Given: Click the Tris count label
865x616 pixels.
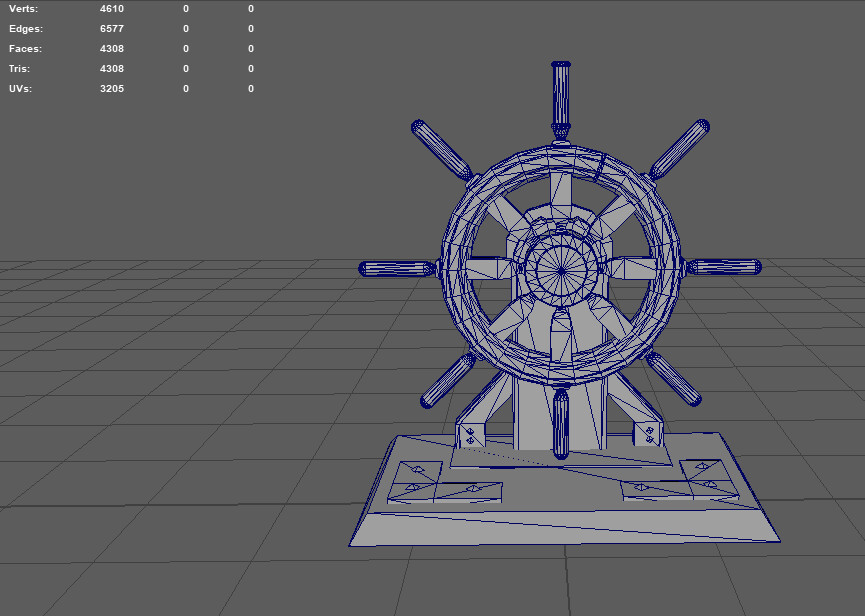Looking at the screenshot, I should pos(19,68).
